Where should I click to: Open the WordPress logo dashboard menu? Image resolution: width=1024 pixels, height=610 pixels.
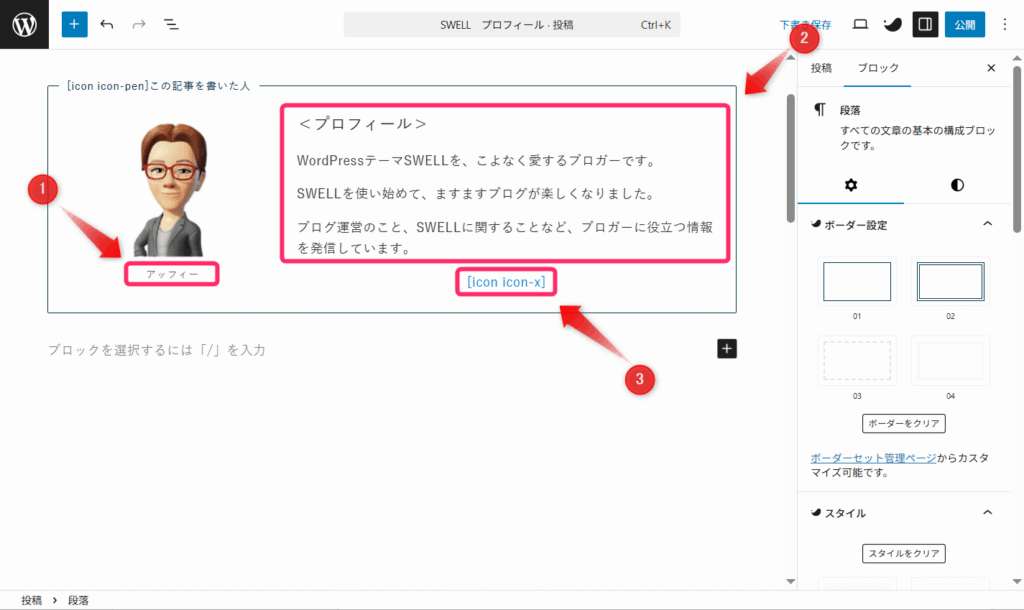[24, 24]
